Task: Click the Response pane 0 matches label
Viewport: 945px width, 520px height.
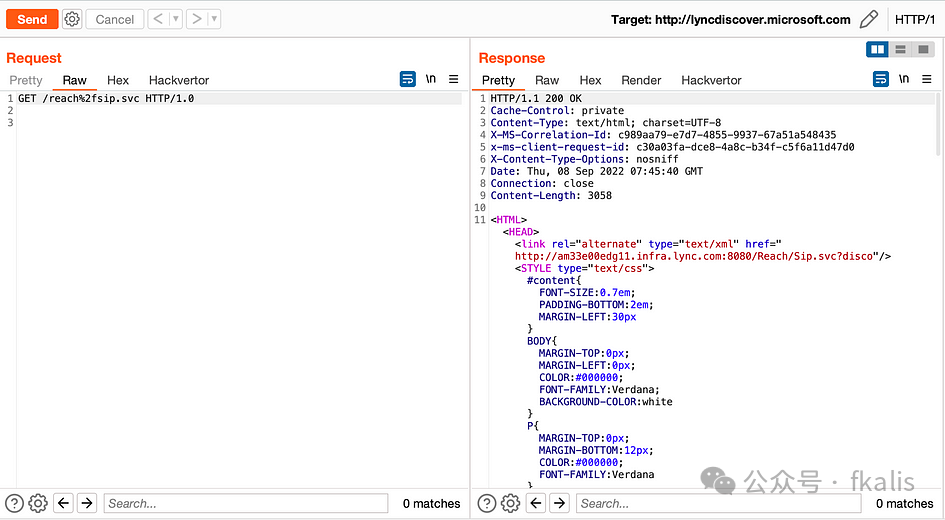Action: 905,503
